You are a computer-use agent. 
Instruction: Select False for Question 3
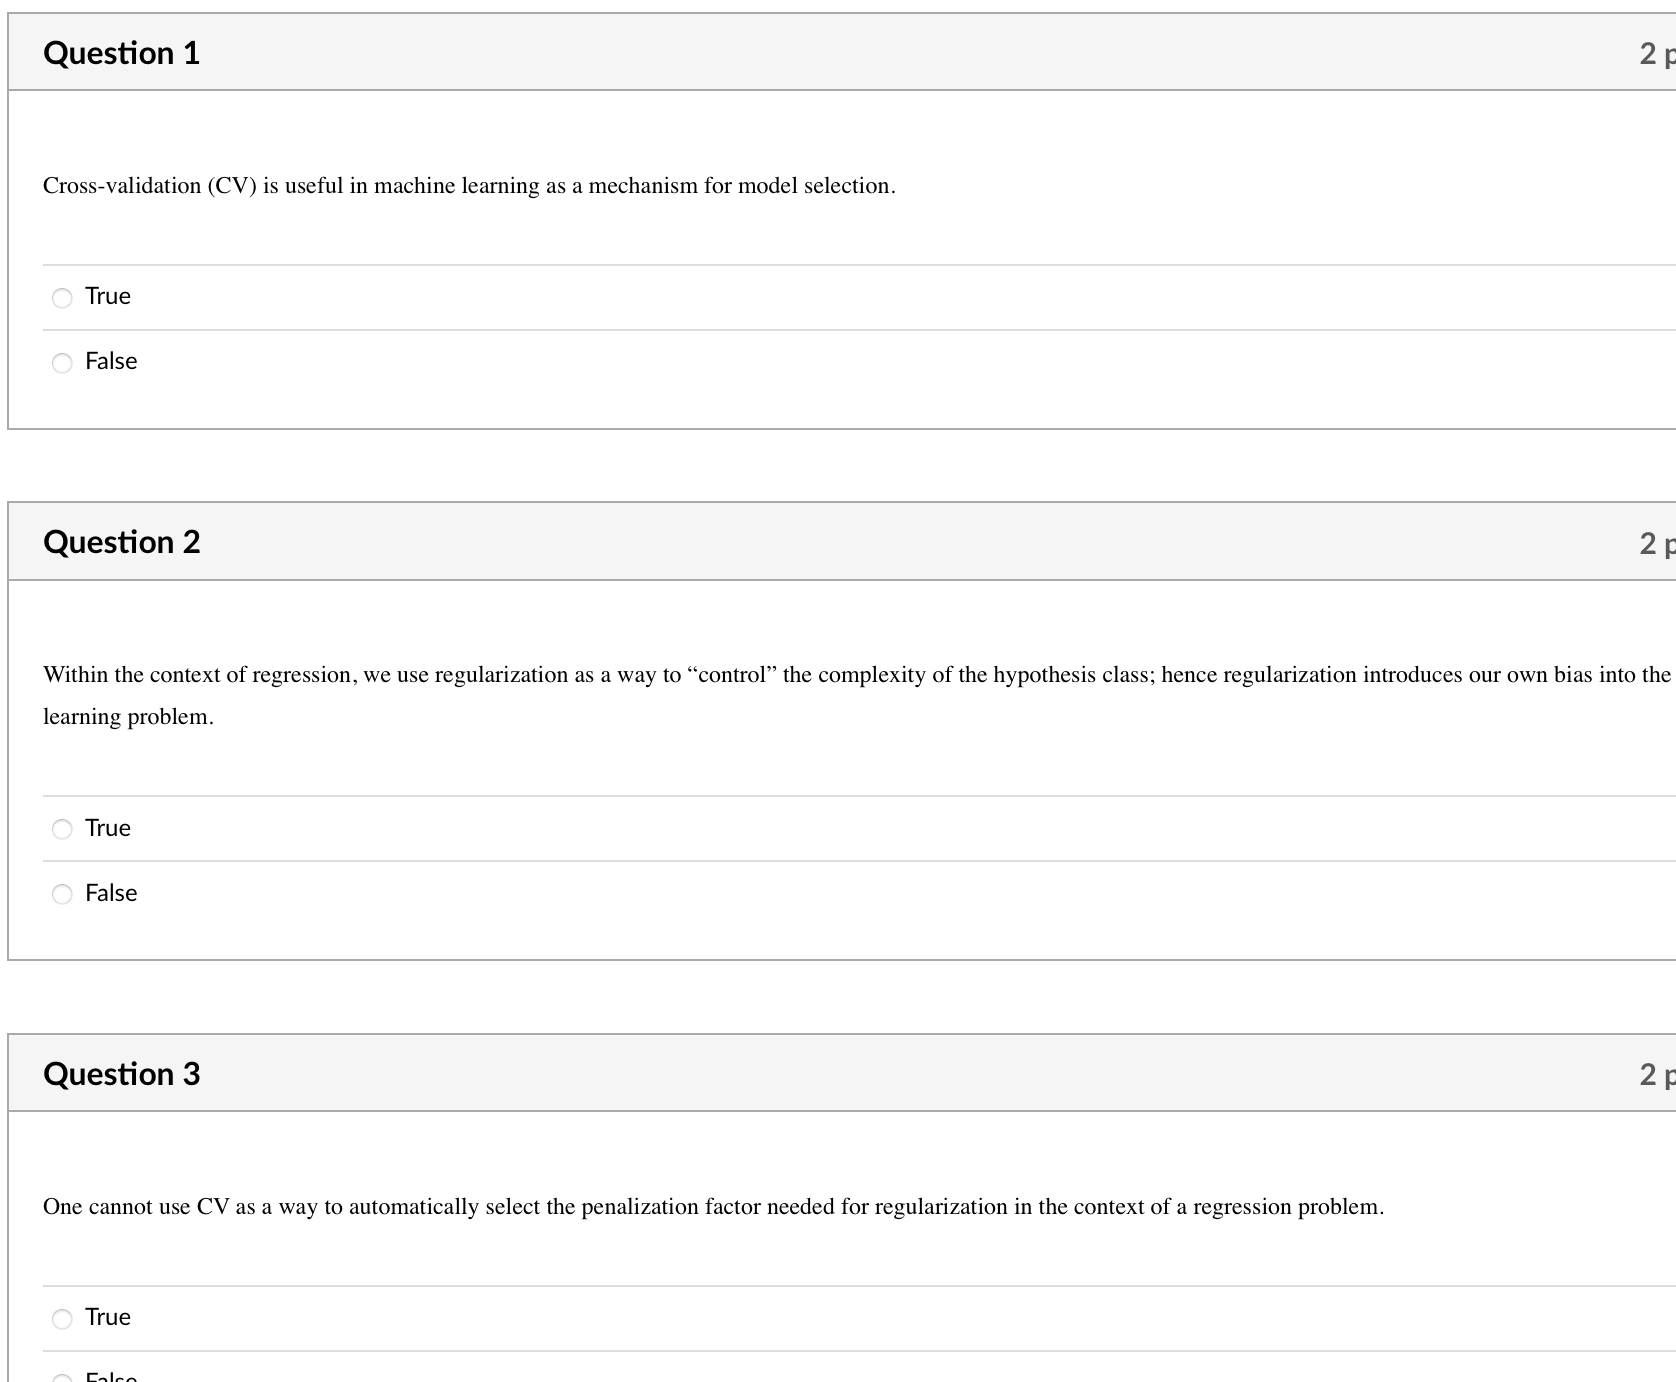pos(62,1376)
